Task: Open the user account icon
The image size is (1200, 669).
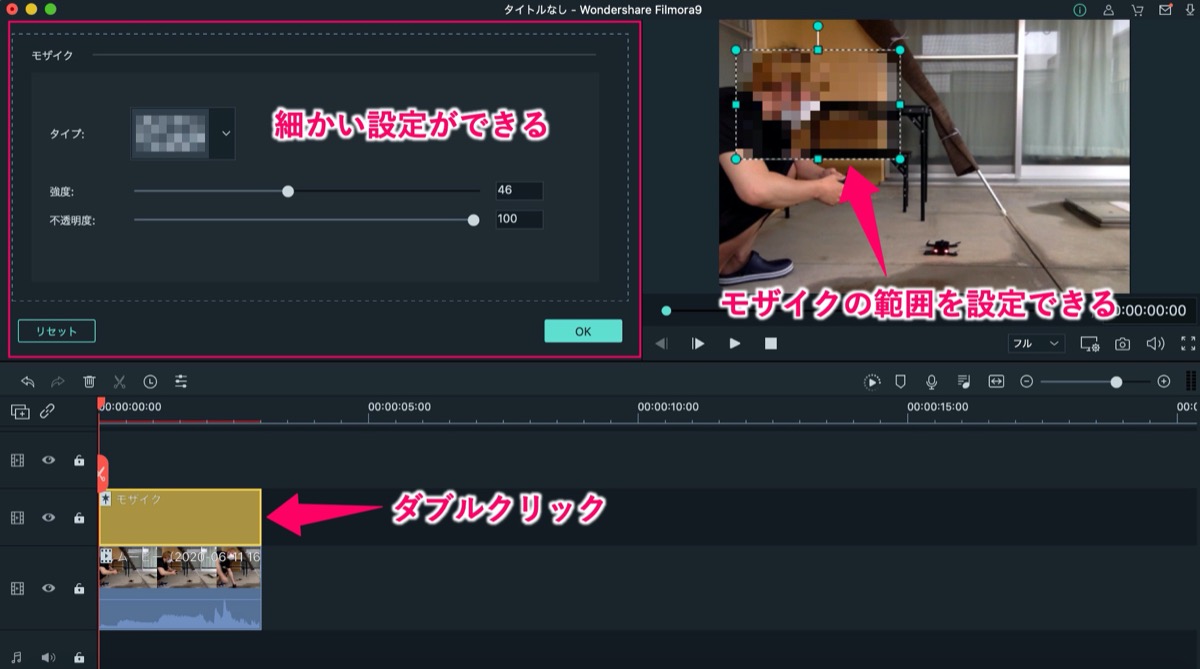Action: (x=1108, y=9)
